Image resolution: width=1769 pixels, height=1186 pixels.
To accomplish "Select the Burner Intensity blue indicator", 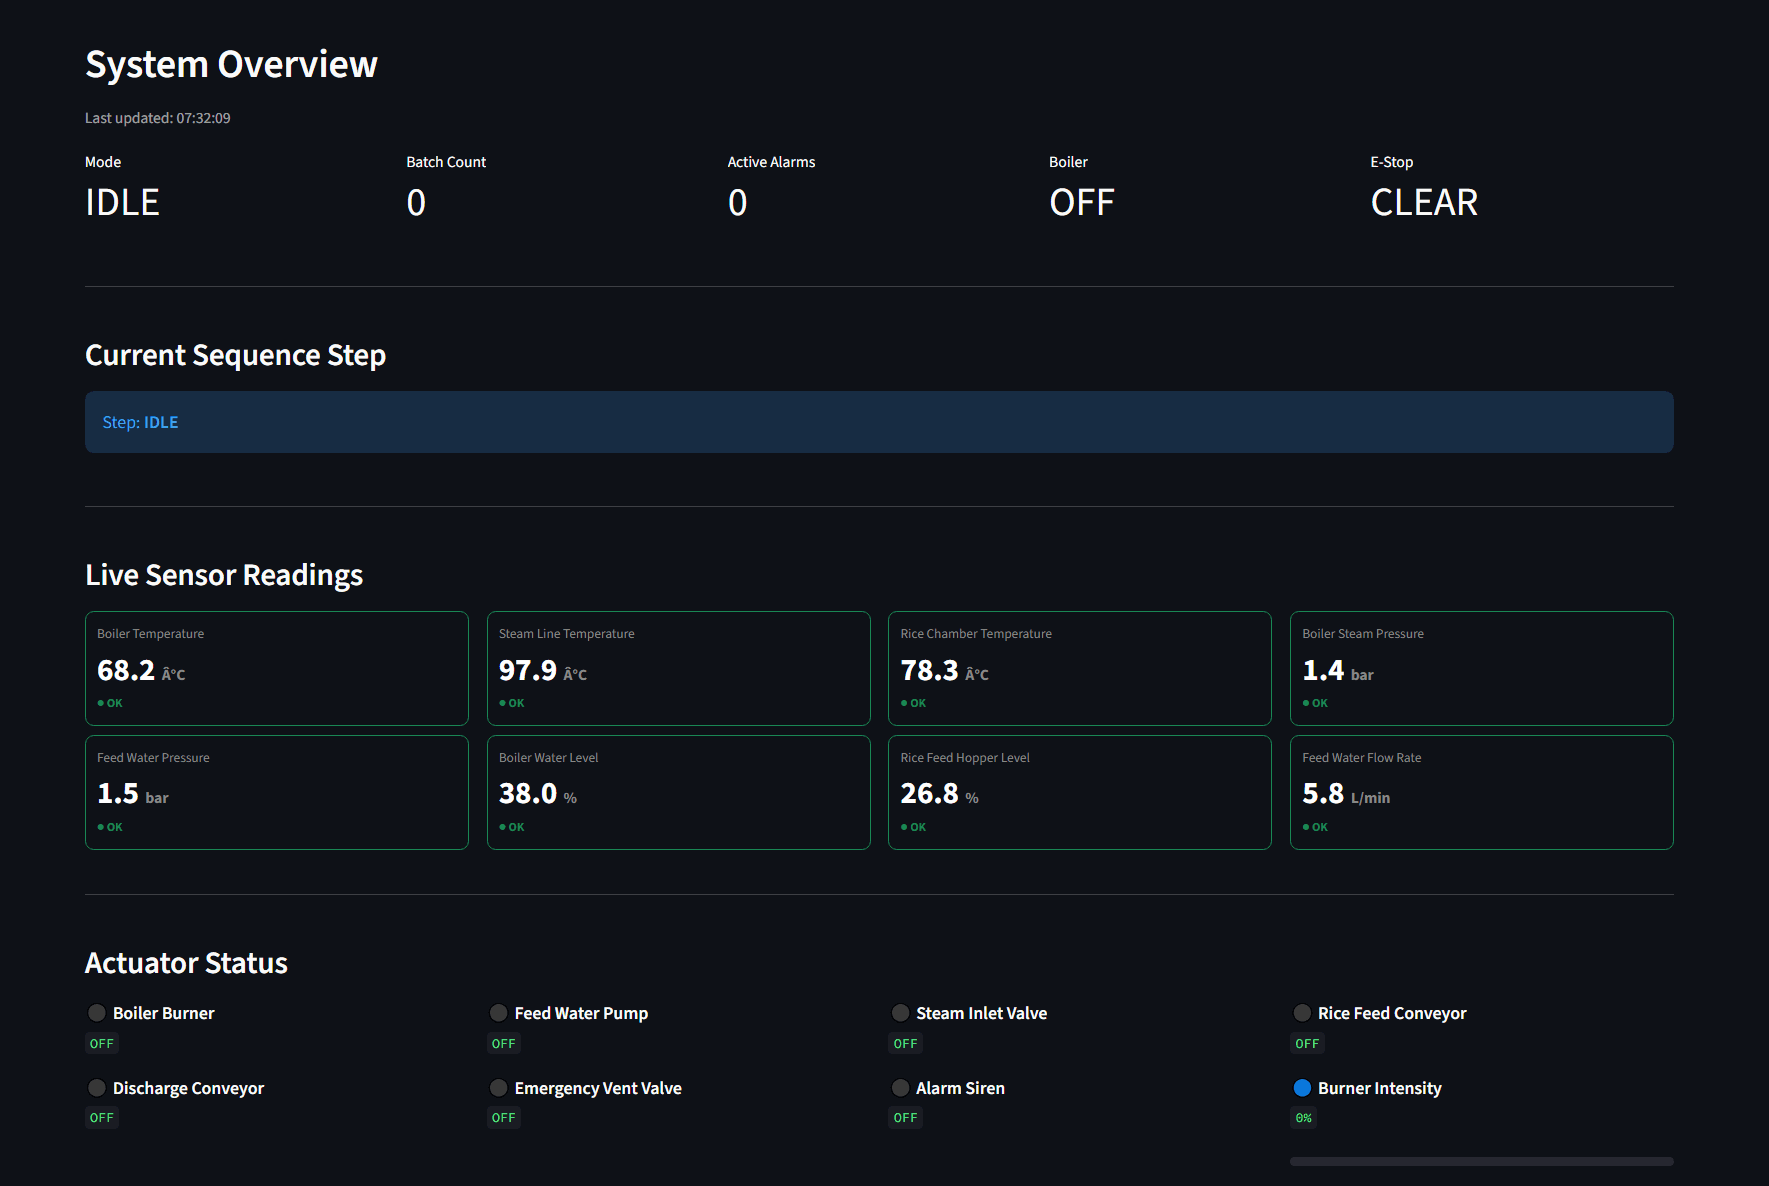I will coord(1302,1087).
